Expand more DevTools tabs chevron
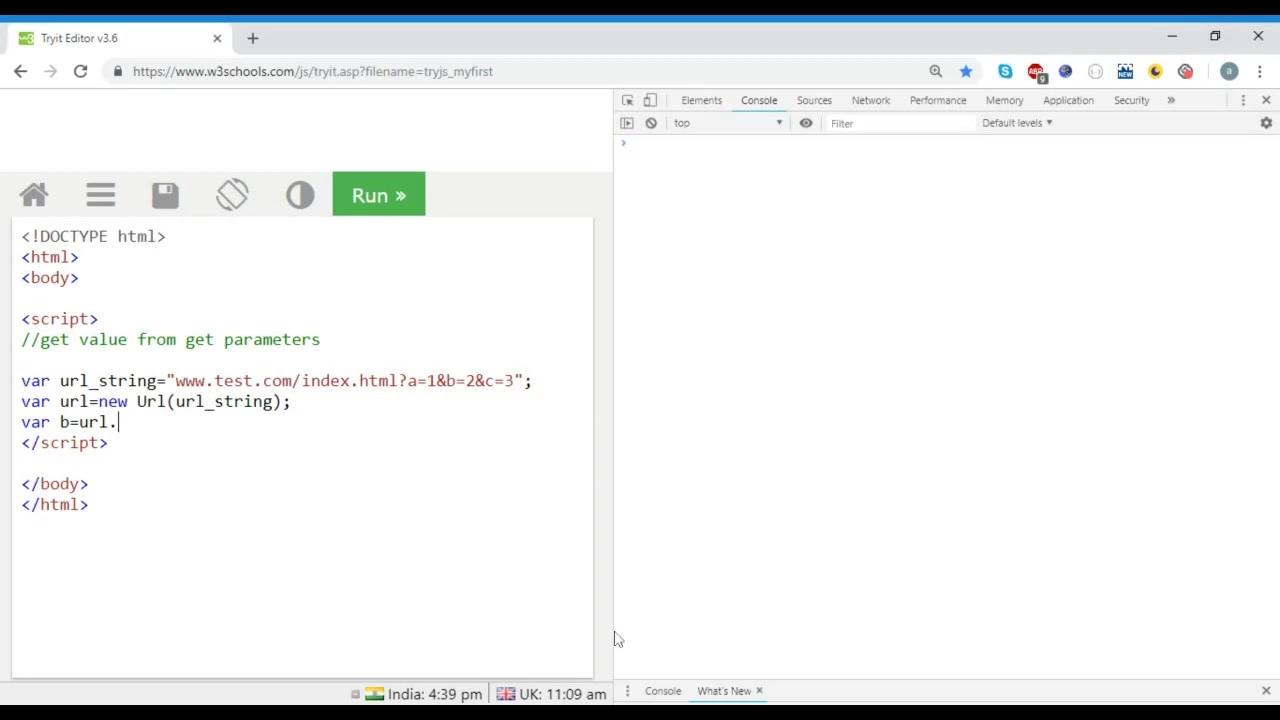Screen dimensions: 1280x720 1171,100
